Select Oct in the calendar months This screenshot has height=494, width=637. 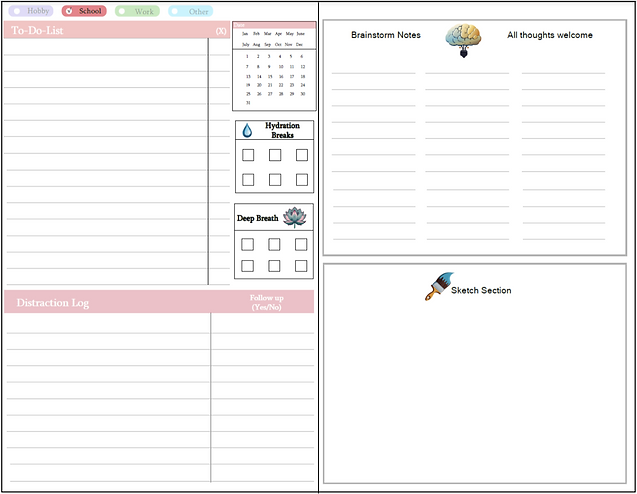pyautogui.click(x=278, y=44)
